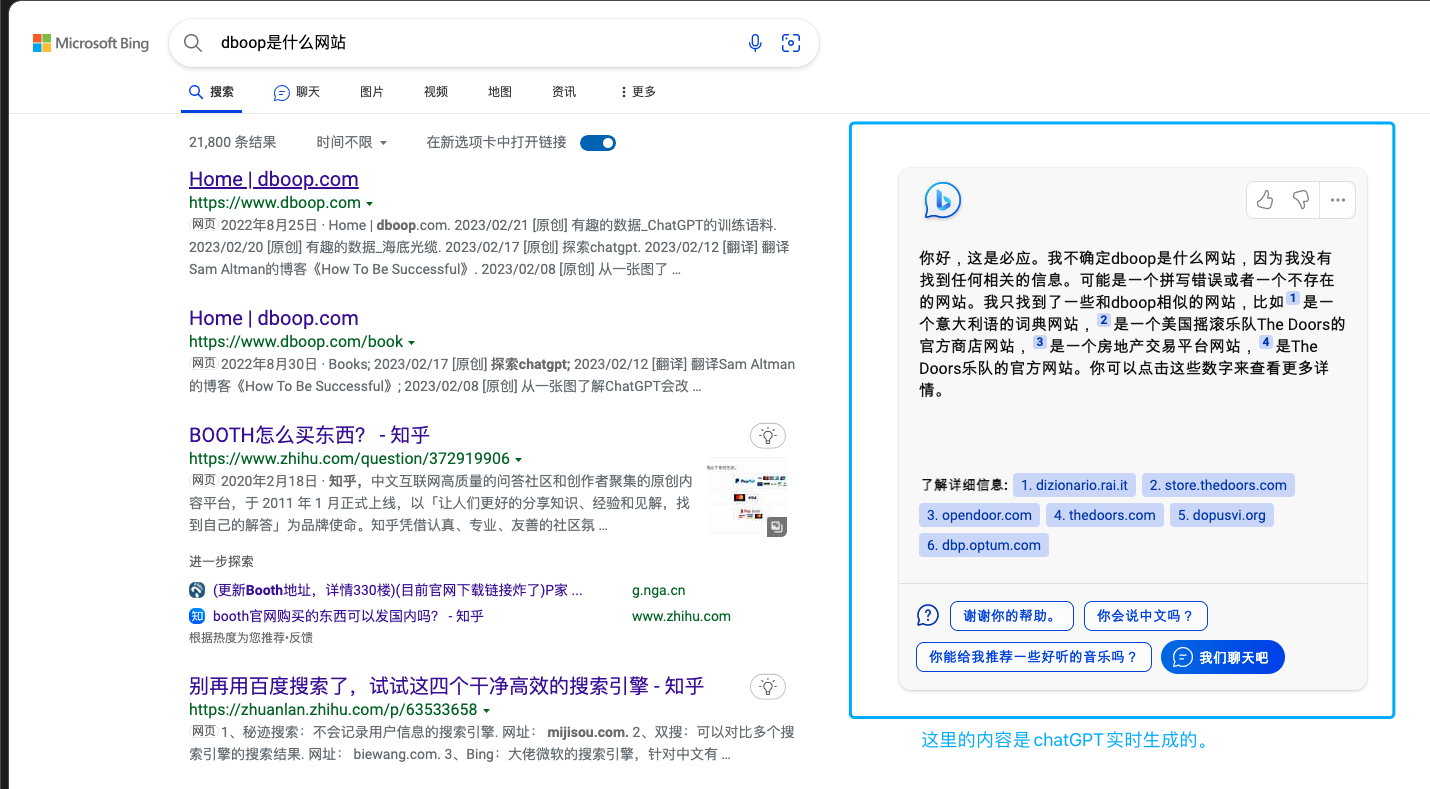Click the microphone voice search icon
The height and width of the screenshot is (789, 1430).
755,43
